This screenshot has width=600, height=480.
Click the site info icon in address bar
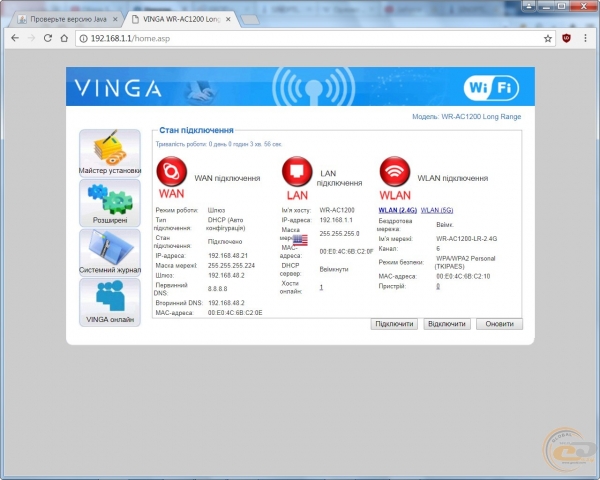(x=83, y=39)
